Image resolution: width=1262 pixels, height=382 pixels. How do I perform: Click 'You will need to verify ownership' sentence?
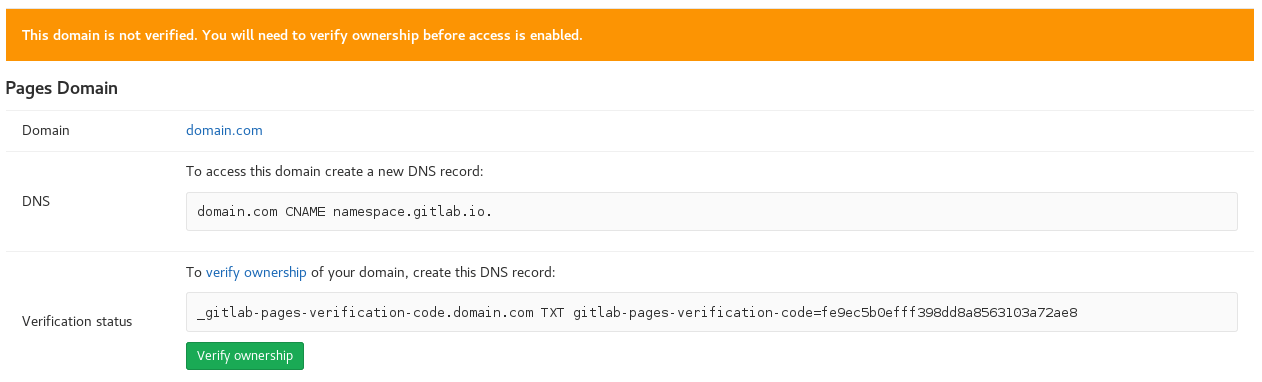click(309, 35)
